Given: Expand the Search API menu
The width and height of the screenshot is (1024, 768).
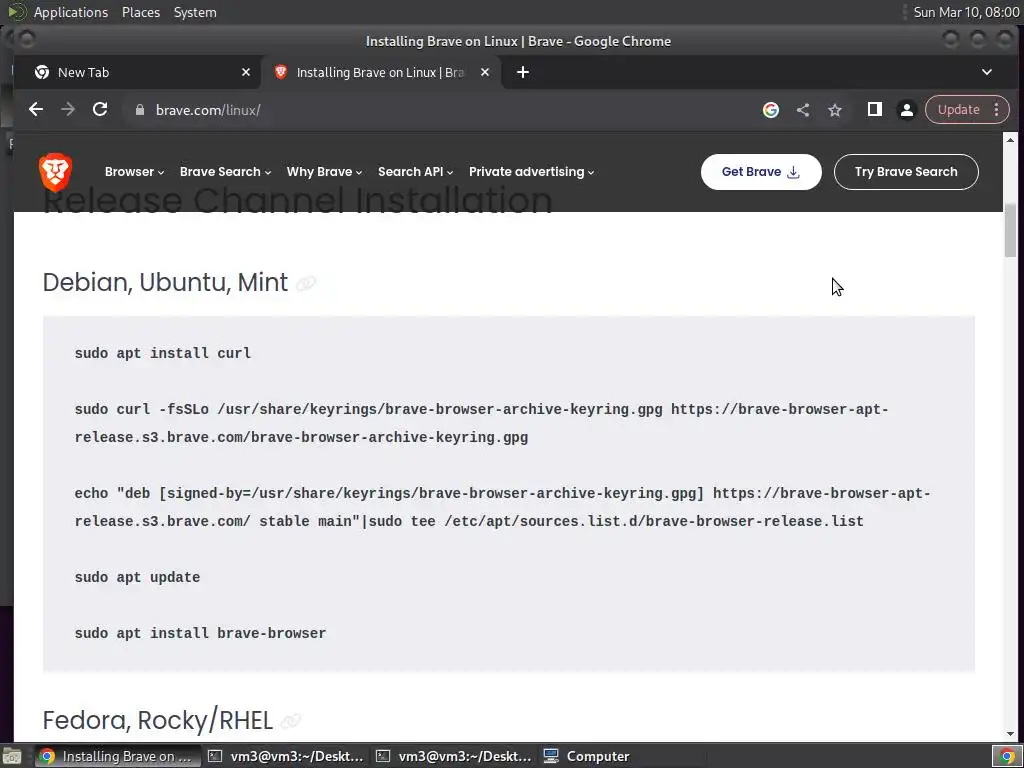Looking at the screenshot, I should (x=415, y=172).
